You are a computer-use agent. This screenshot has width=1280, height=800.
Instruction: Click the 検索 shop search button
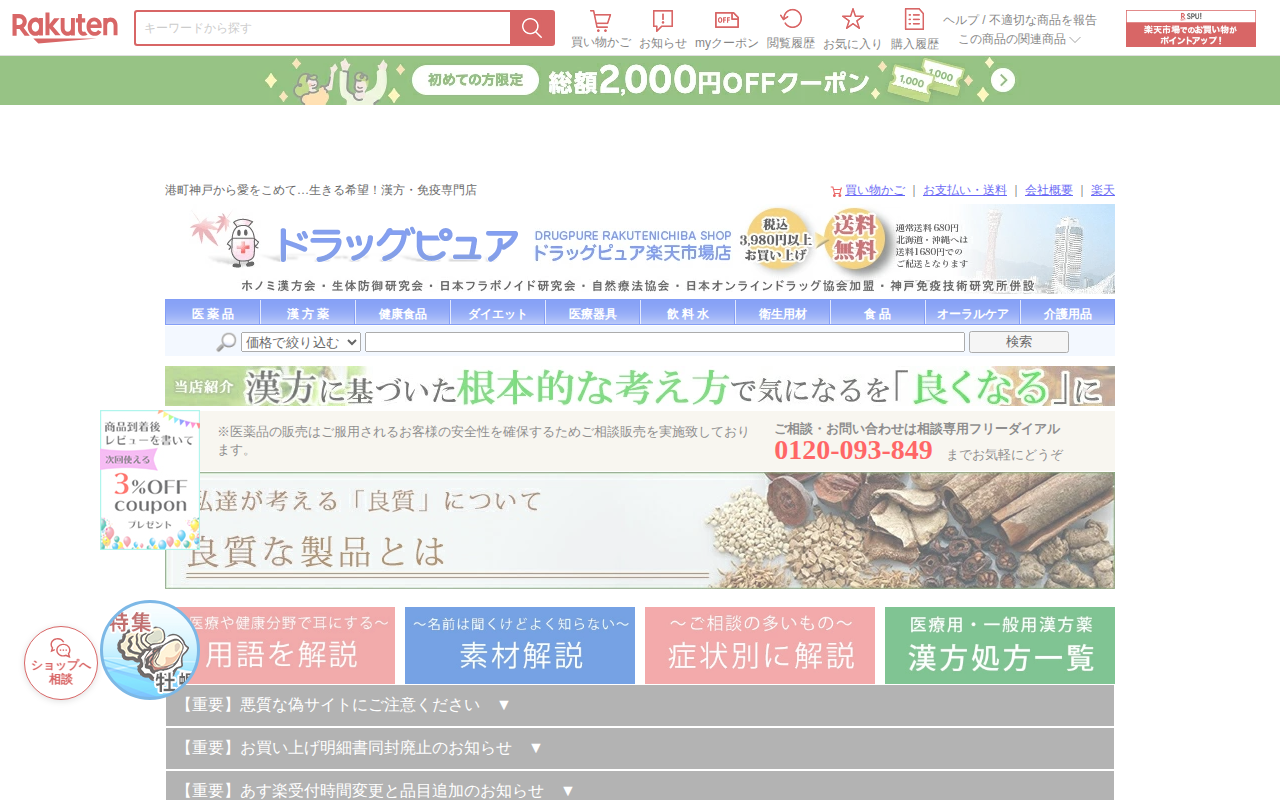[1019, 342]
